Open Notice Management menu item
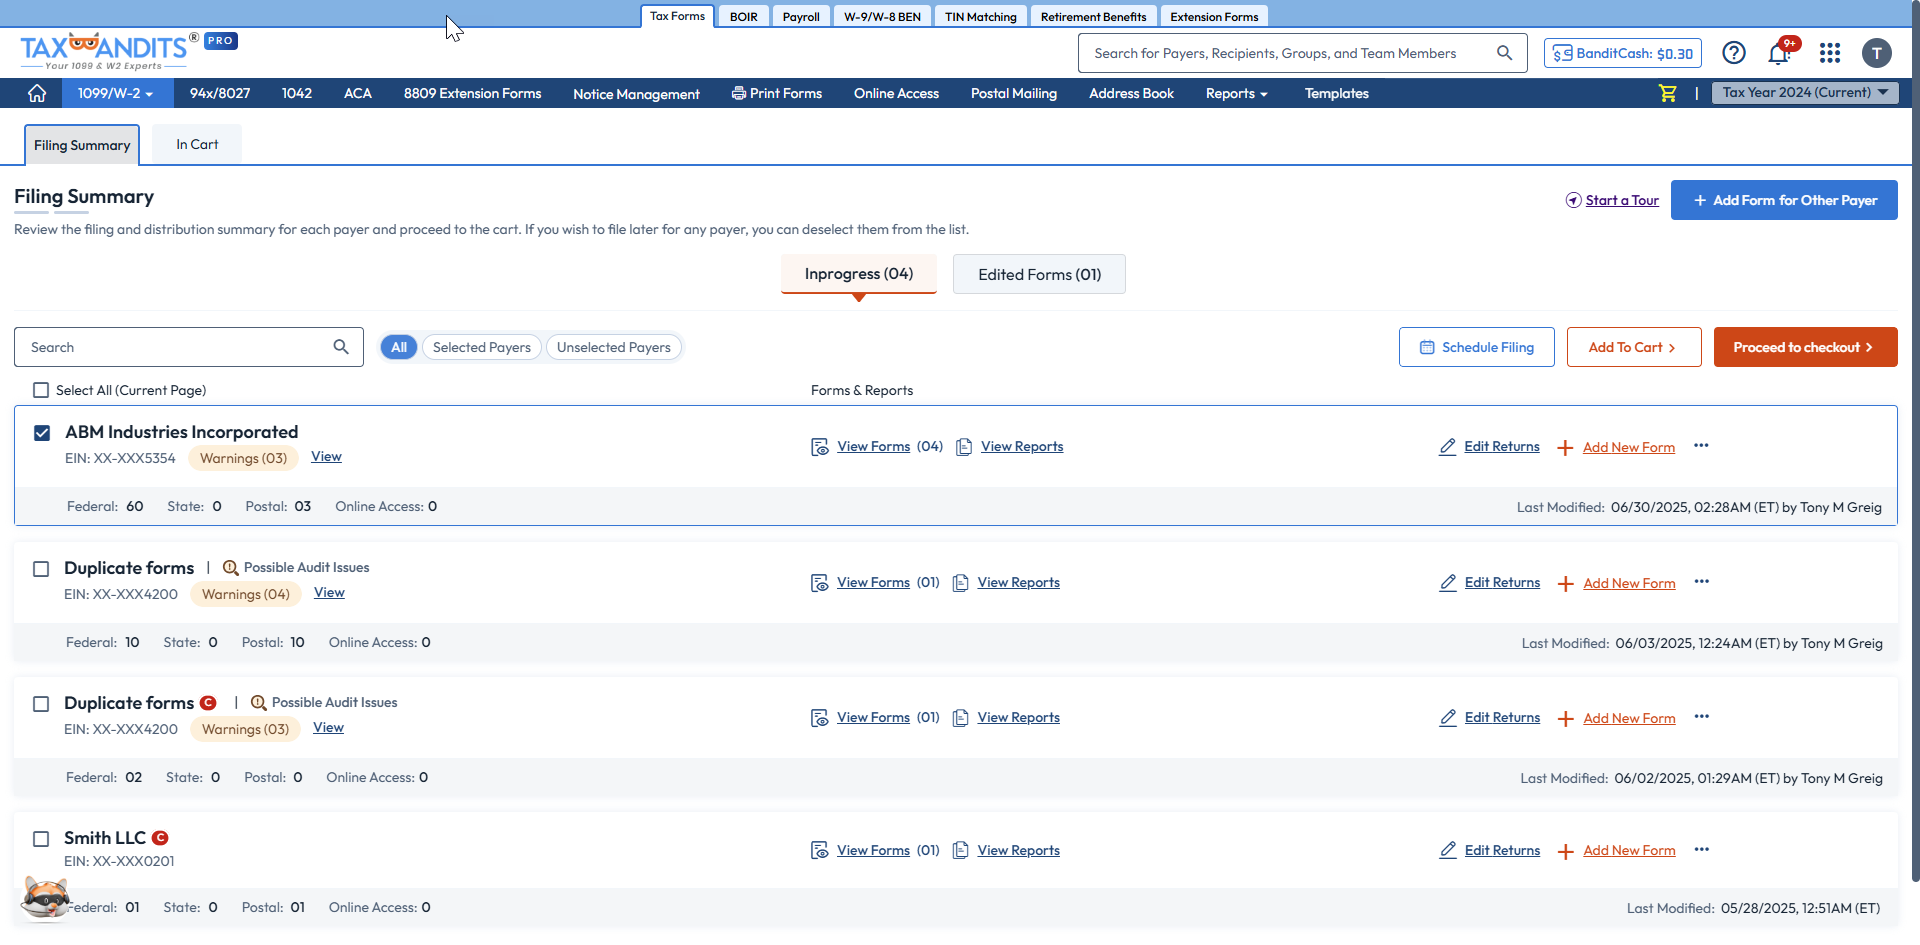This screenshot has height=945, width=1920. pos(636,94)
